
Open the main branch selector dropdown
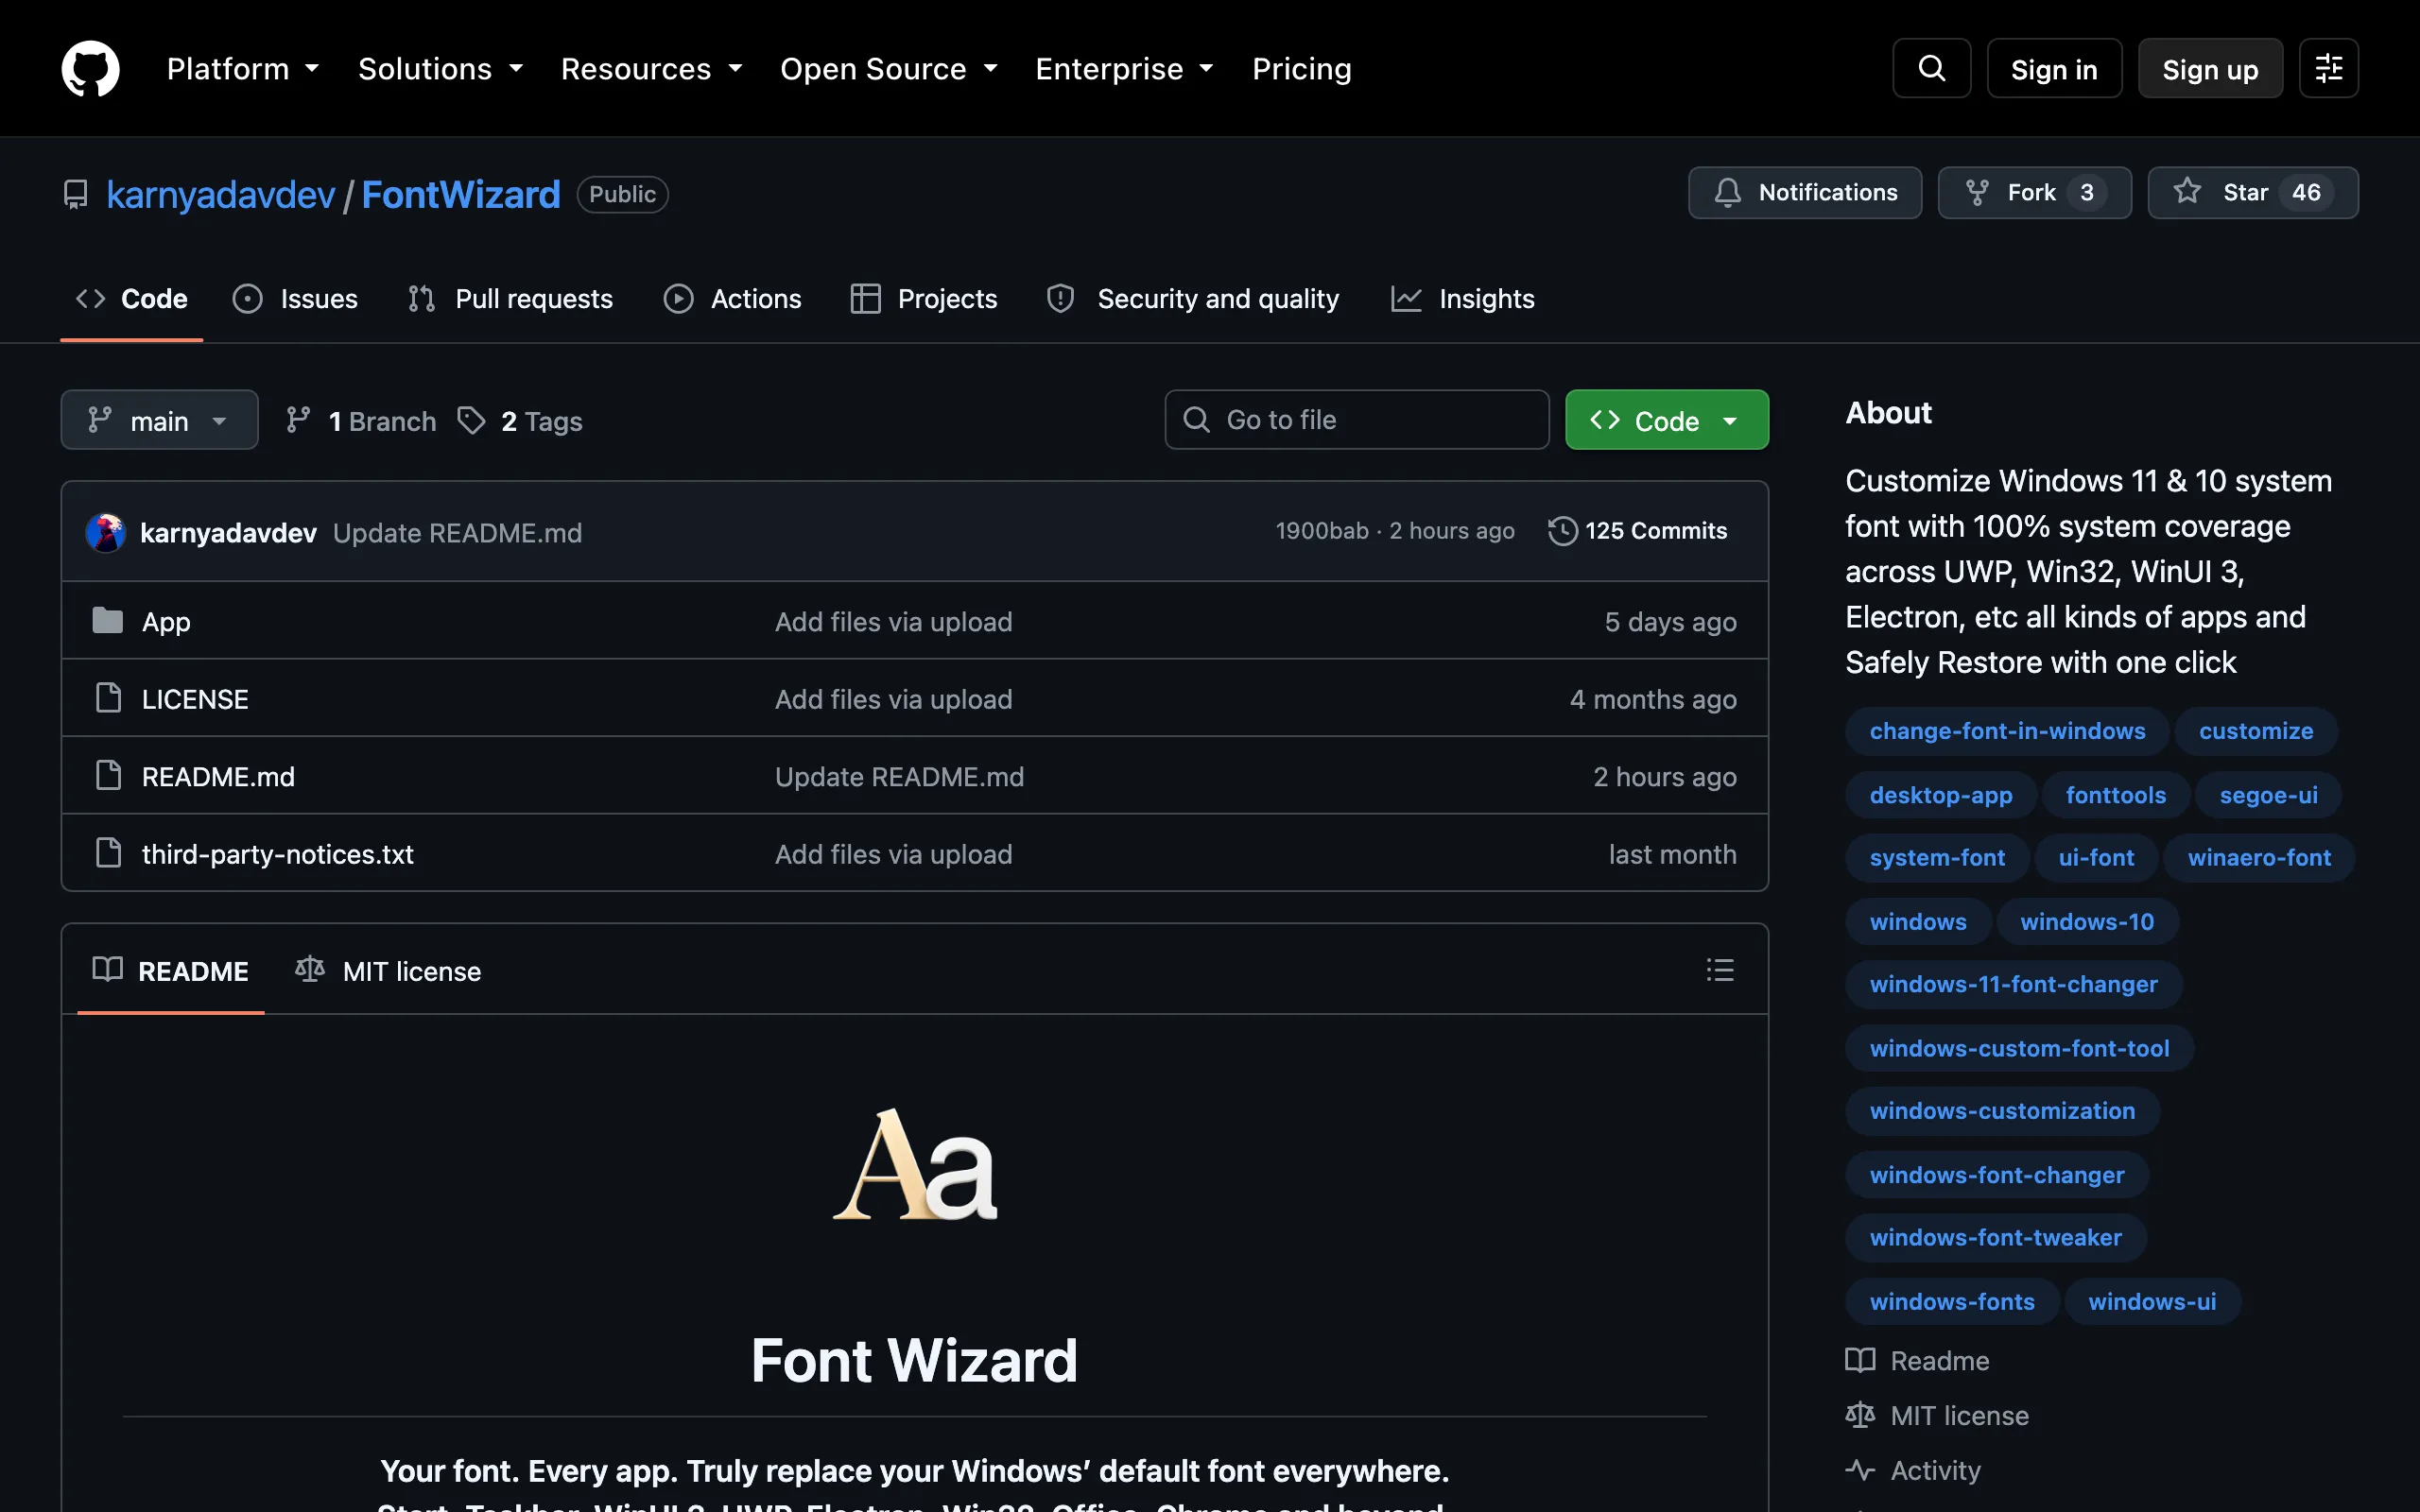tap(159, 420)
